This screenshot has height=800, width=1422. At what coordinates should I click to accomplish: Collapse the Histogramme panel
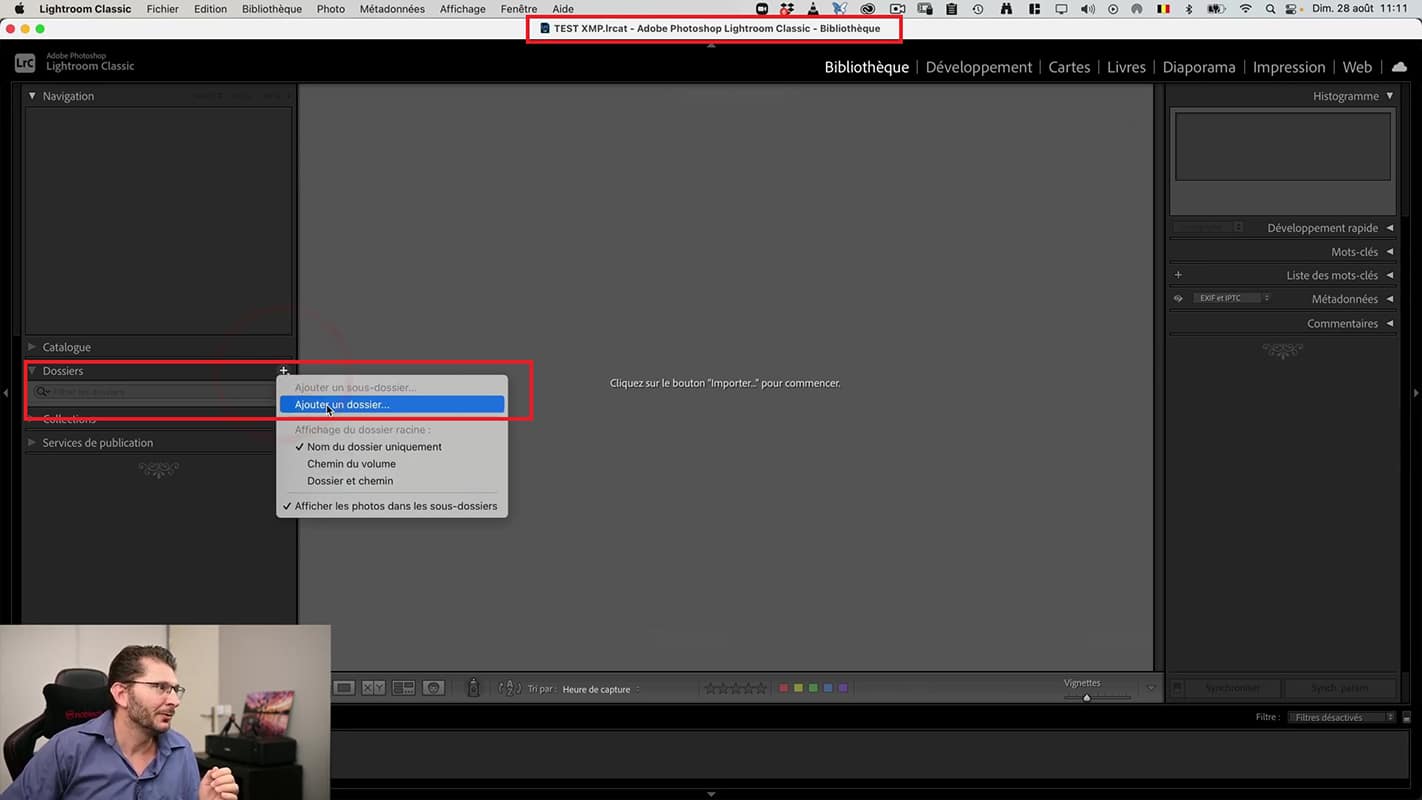[1390, 96]
